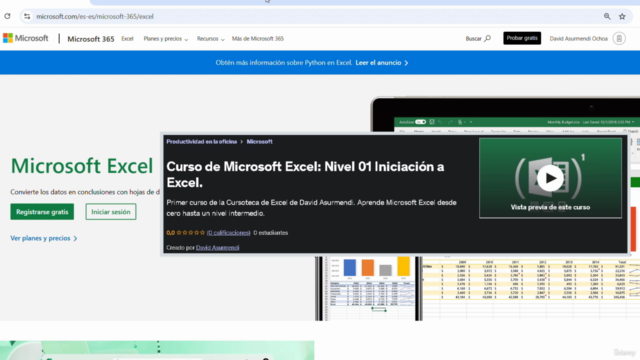Click the five-star rating icons
This screenshot has width=640, height=360.
pos(191,233)
